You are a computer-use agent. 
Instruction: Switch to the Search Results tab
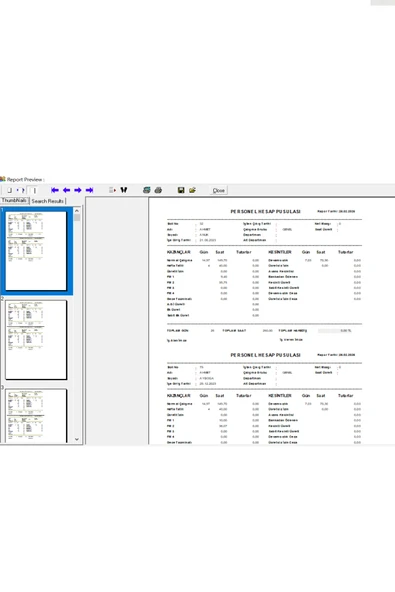click(48, 201)
